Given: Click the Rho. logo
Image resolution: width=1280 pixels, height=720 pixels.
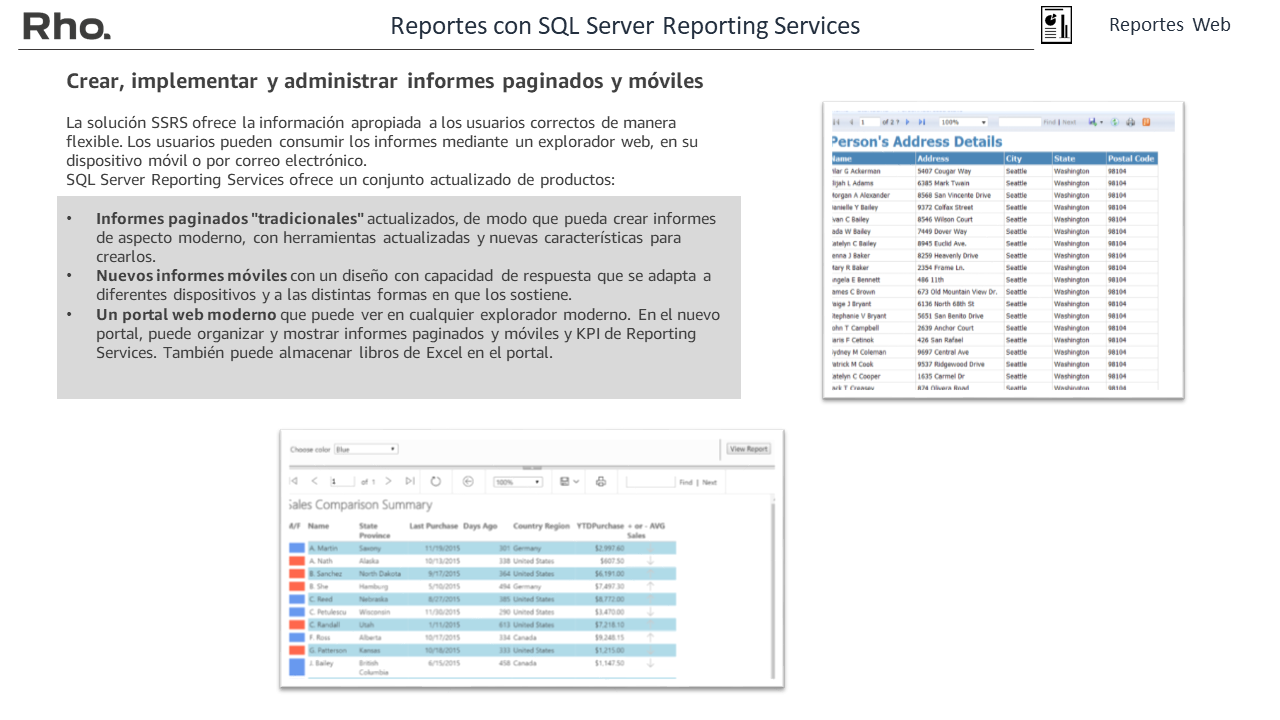Looking at the screenshot, I should 67,27.
